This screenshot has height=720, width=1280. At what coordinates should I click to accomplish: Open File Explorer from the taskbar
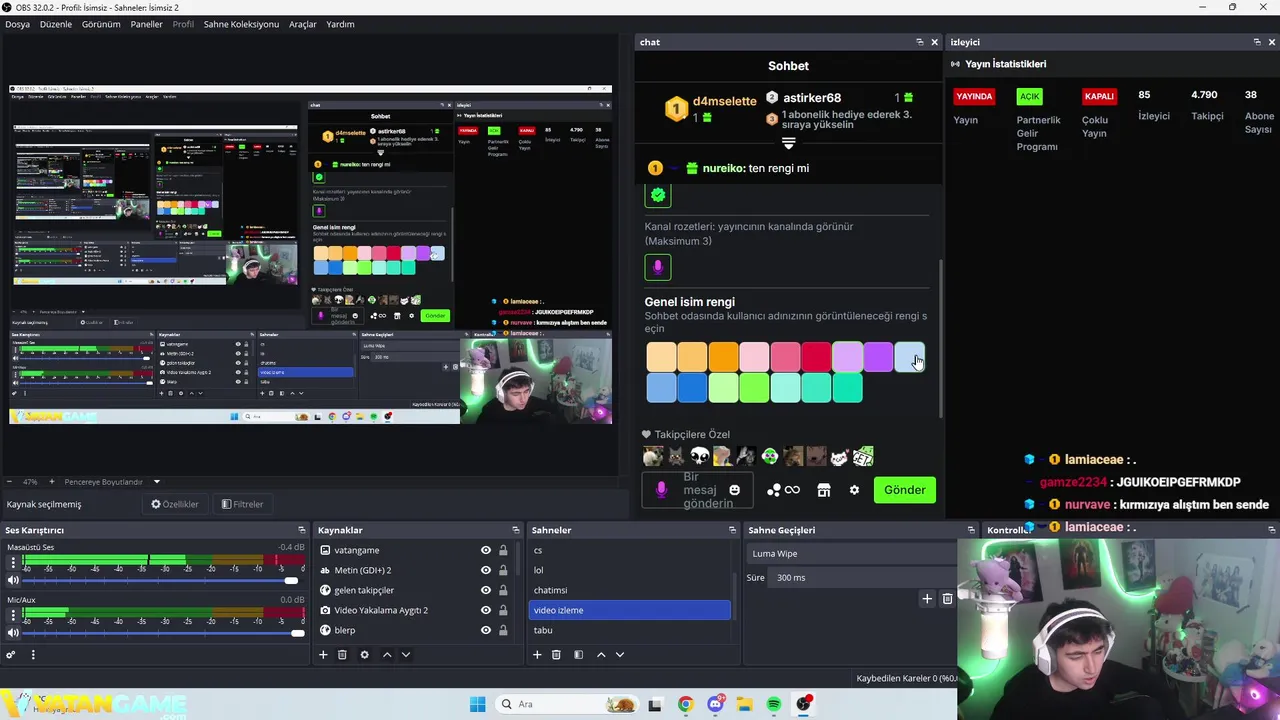point(744,704)
